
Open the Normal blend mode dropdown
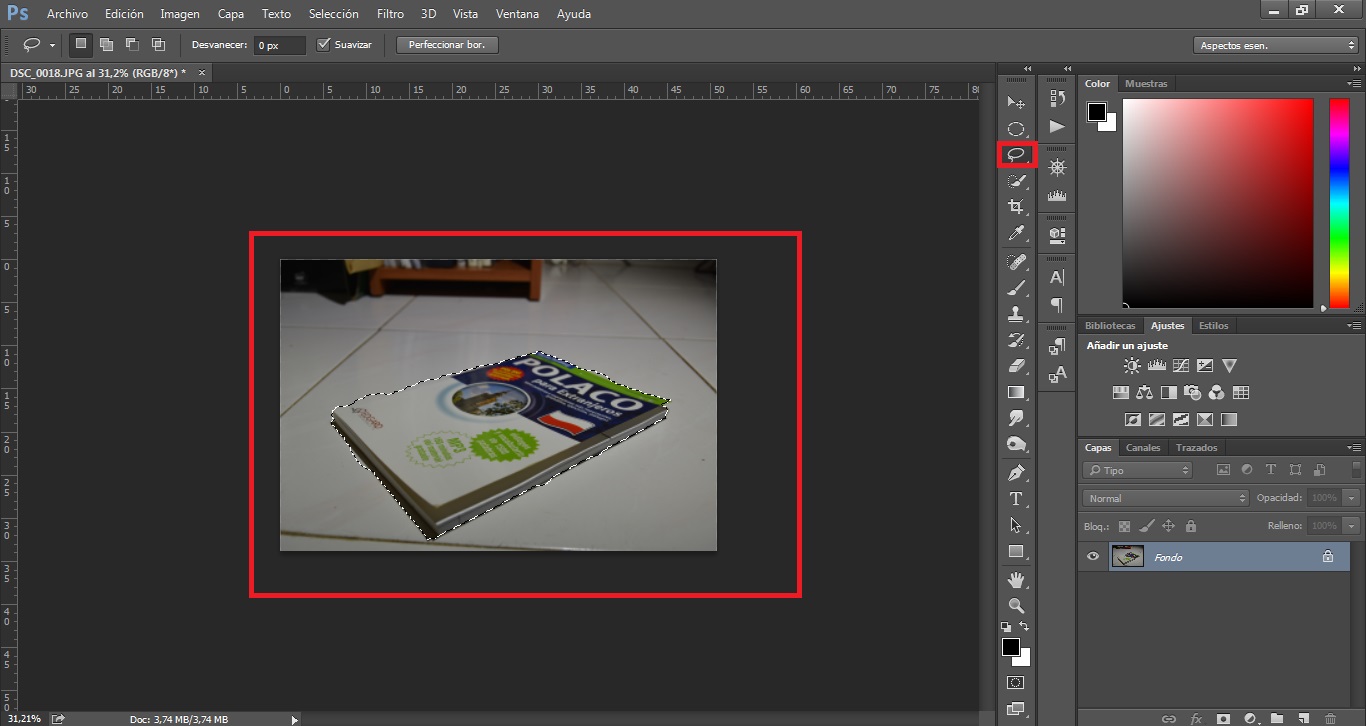1166,498
